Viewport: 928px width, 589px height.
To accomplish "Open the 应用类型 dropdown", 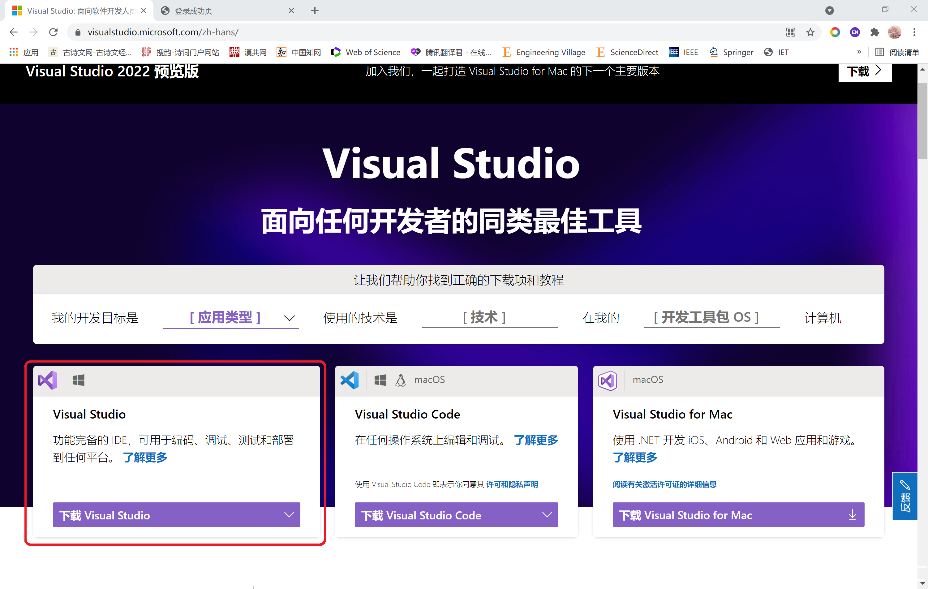I will 231,317.
